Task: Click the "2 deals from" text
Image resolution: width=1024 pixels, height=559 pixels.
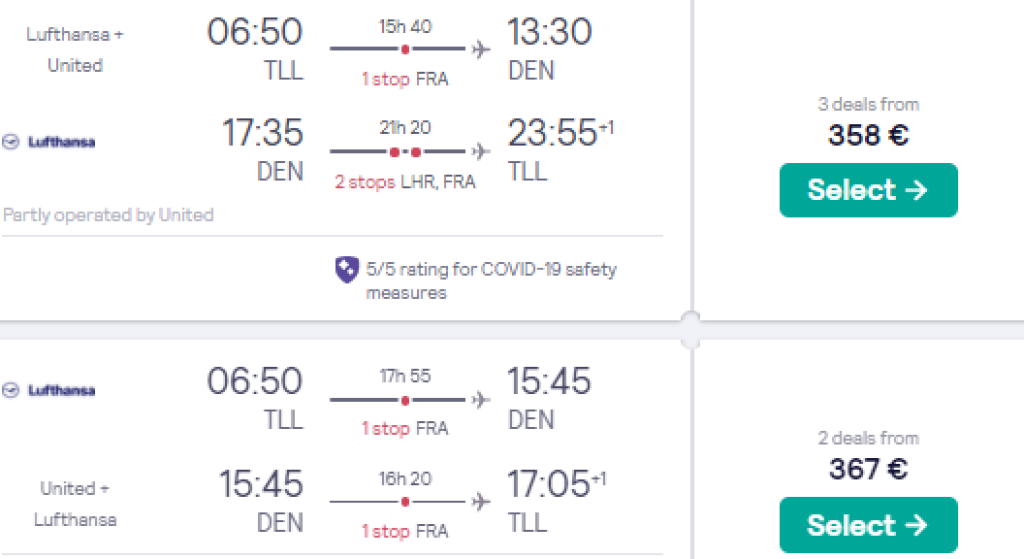Action: point(868,438)
